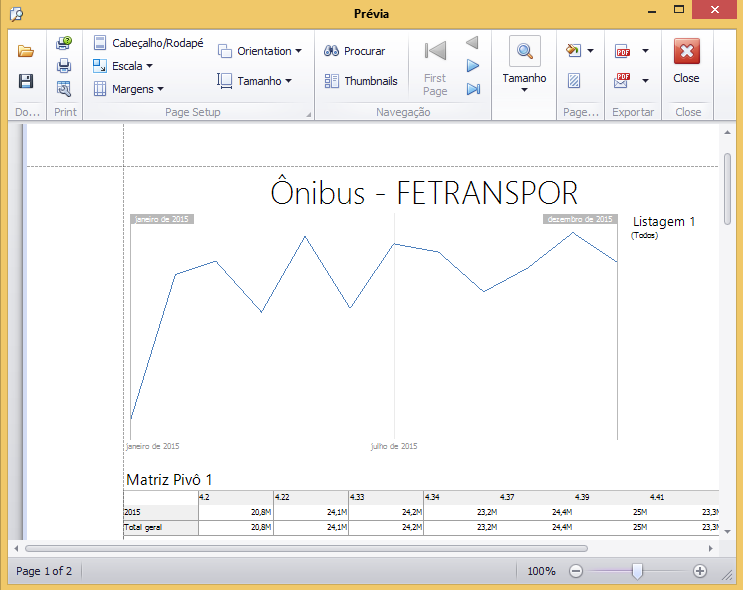Click the 'Listagem 1' label
The image size is (743, 590).
[x=663, y=221]
